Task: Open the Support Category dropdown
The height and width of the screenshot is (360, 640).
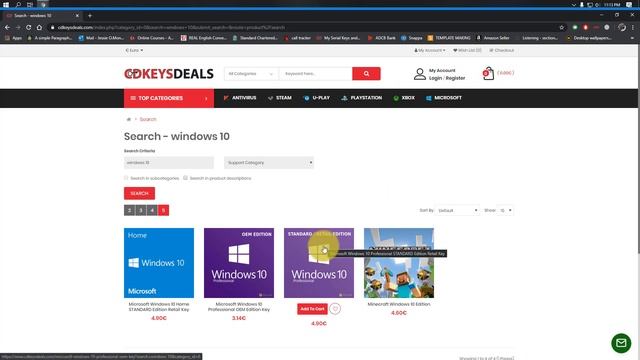Action: [x=269, y=162]
